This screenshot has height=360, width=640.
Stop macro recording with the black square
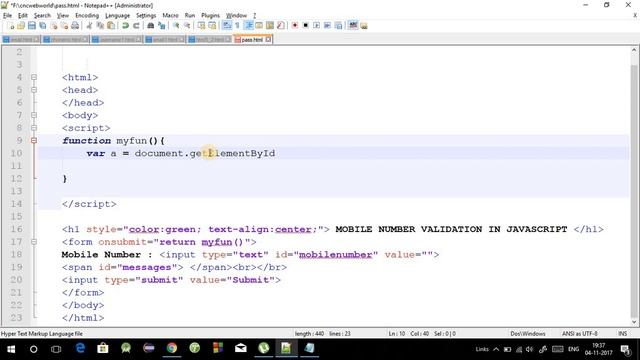click(x=305, y=25)
